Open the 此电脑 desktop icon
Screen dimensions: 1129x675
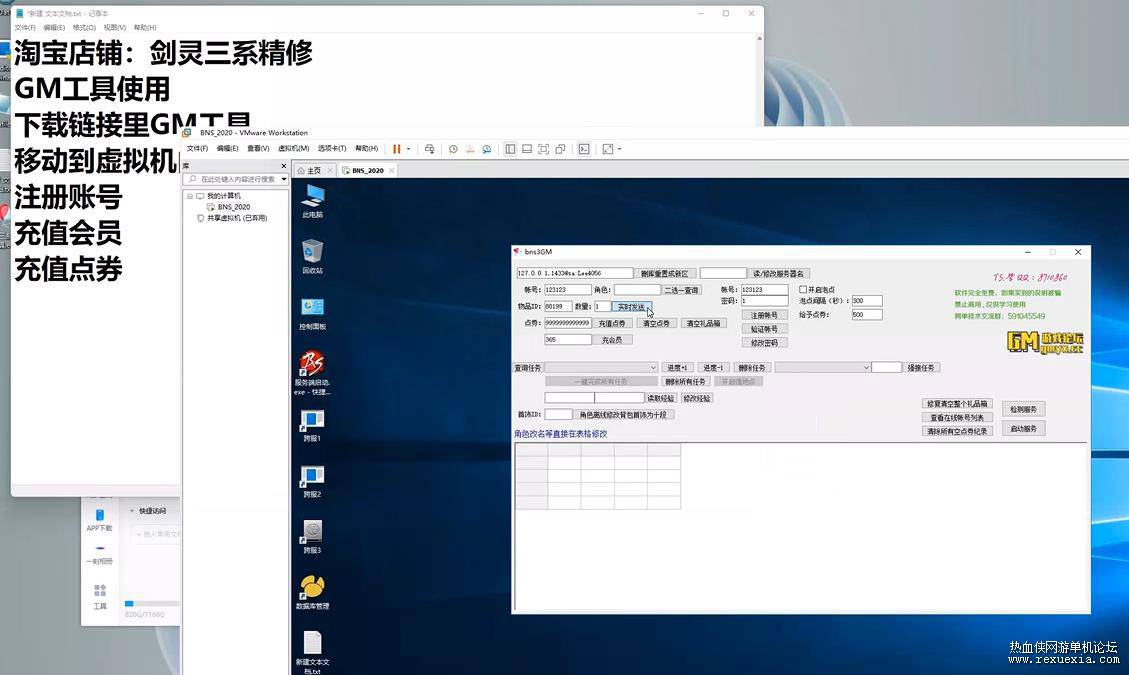[x=312, y=201]
